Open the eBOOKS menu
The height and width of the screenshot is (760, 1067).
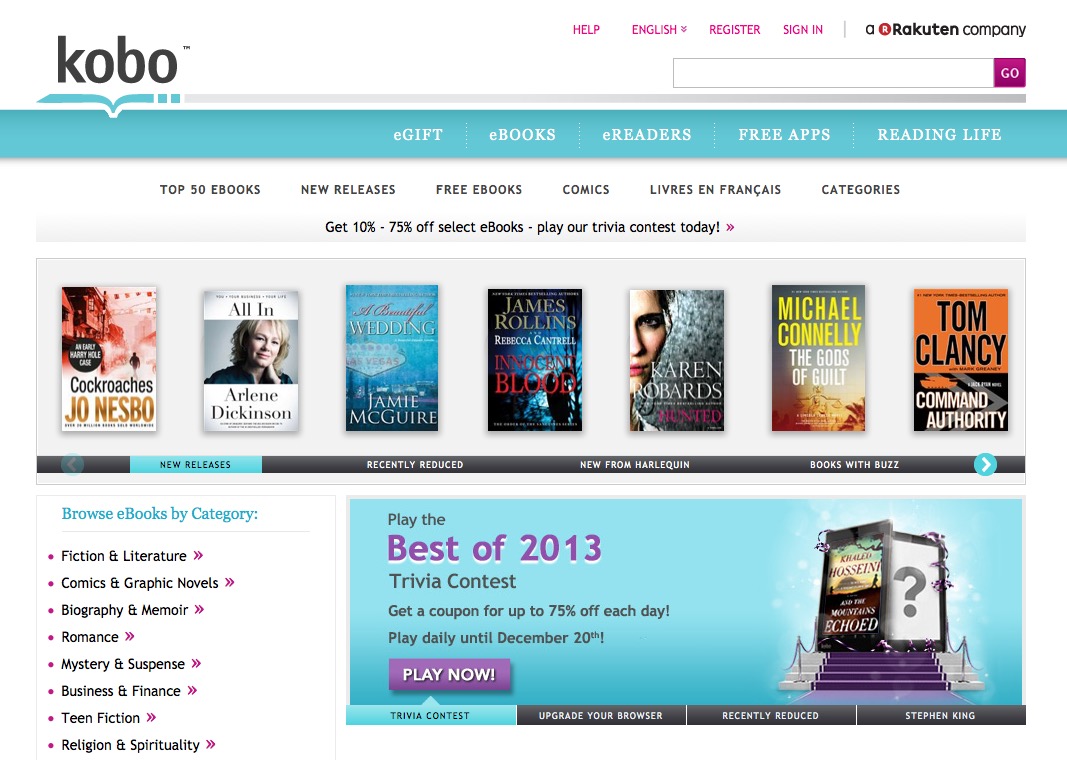click(x=521, y=134)
